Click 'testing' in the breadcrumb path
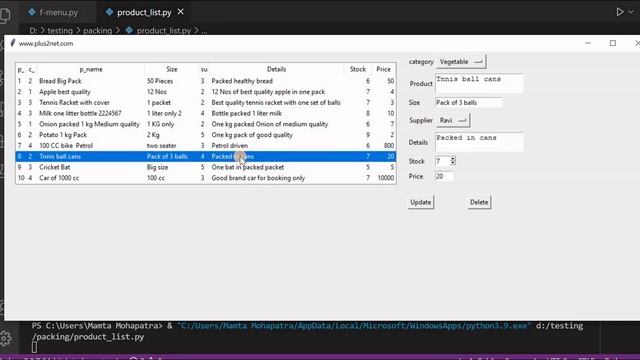 [60, 31]
